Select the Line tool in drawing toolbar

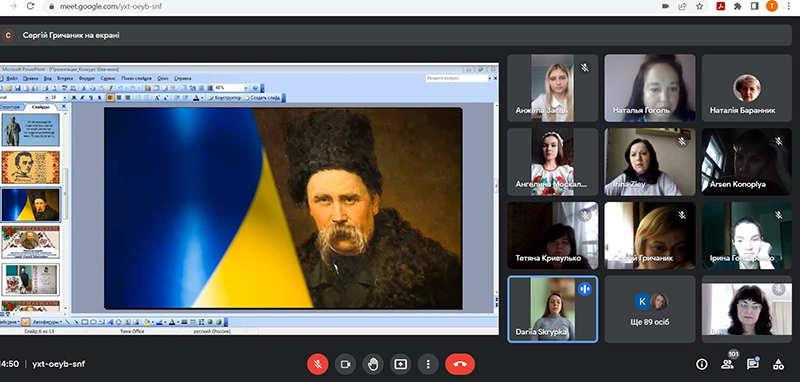pos(67,322)
